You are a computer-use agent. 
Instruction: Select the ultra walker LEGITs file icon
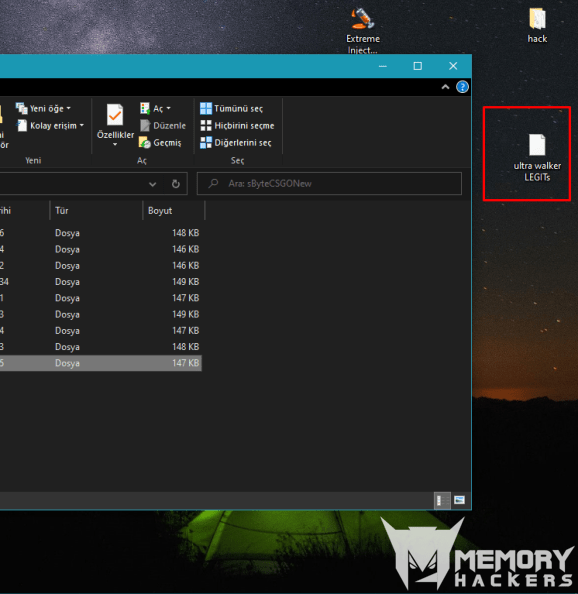(537, 158)
